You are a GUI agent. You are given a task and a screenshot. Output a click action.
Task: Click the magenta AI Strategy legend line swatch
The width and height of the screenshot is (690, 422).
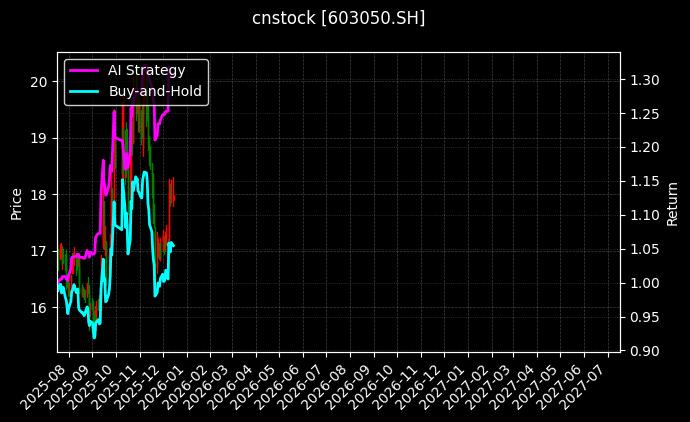(x=84, y=70)
